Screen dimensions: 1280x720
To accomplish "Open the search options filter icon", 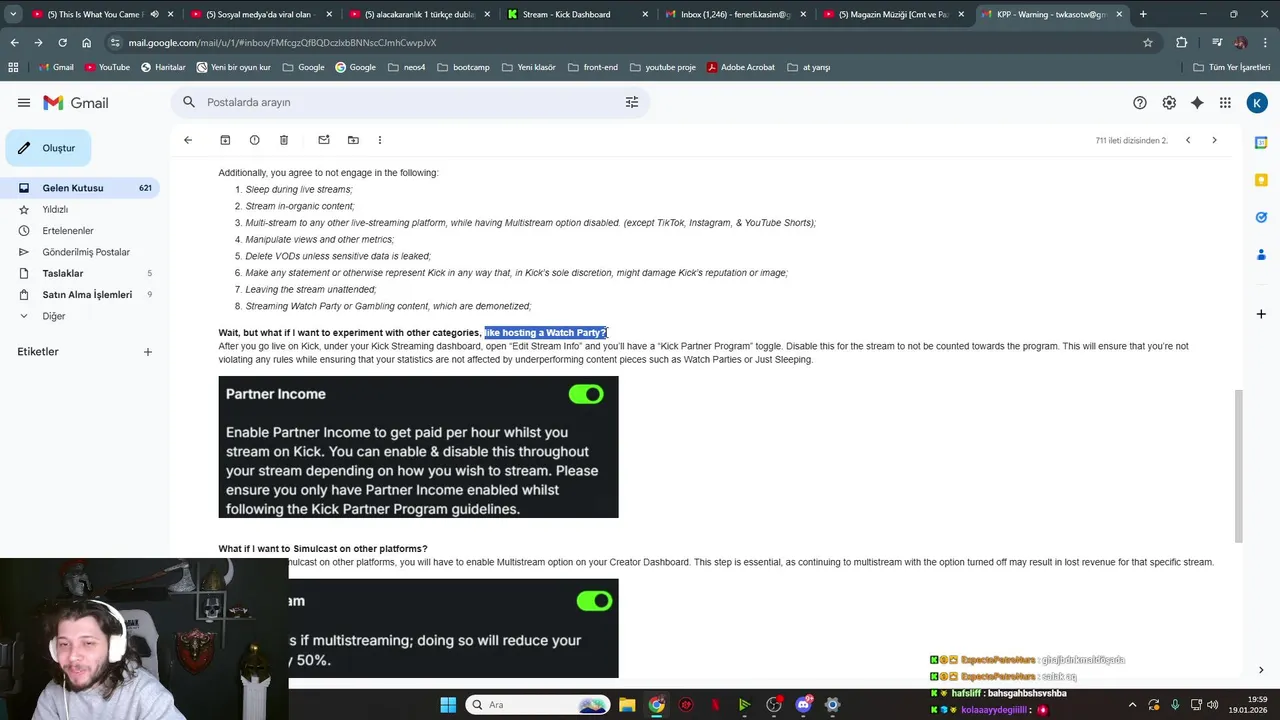I will [632, 102].
